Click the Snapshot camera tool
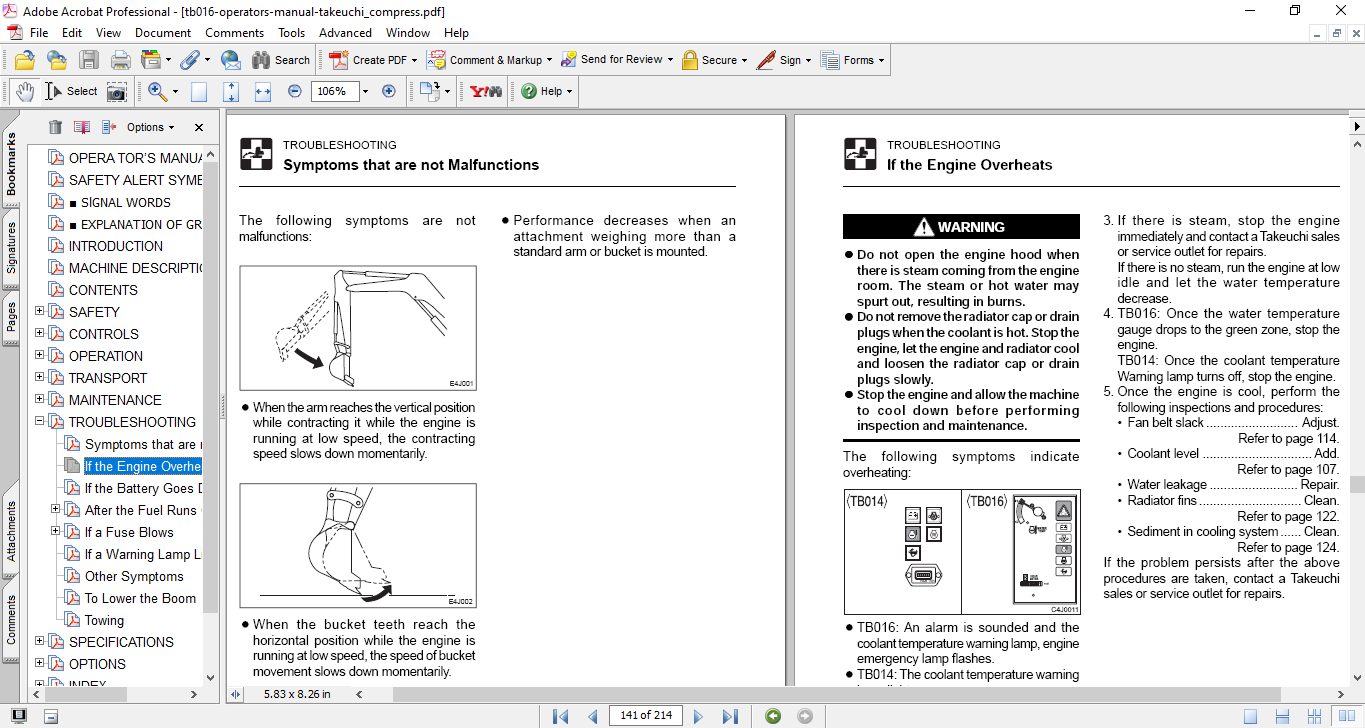This screenshot has width=1365, height=728. (x=117, y=91)
